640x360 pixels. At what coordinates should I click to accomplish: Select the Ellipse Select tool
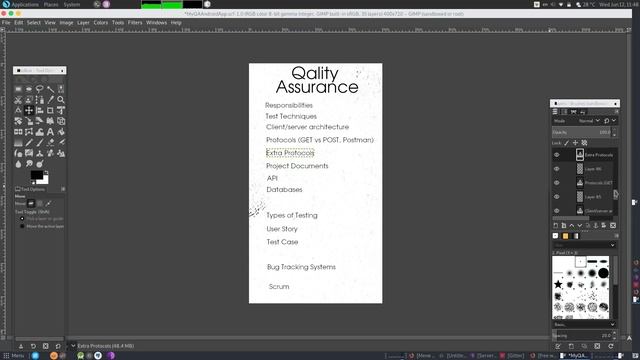click(29, 89)
